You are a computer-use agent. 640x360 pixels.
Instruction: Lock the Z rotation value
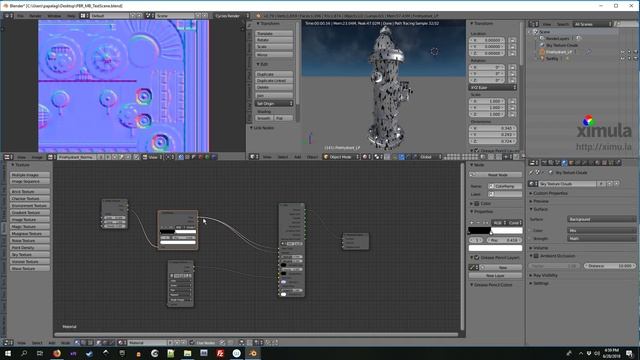tap(512, 80)
